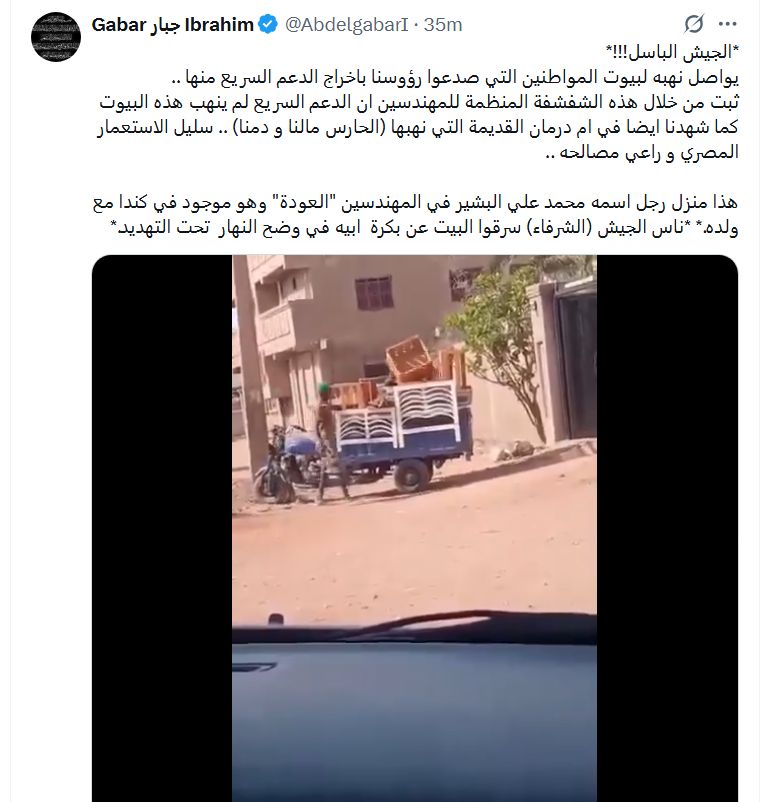The image size is (782, 802).
Task: Open Gabar Ibrahim's profile avatar
Action: (x=56, y=37)
